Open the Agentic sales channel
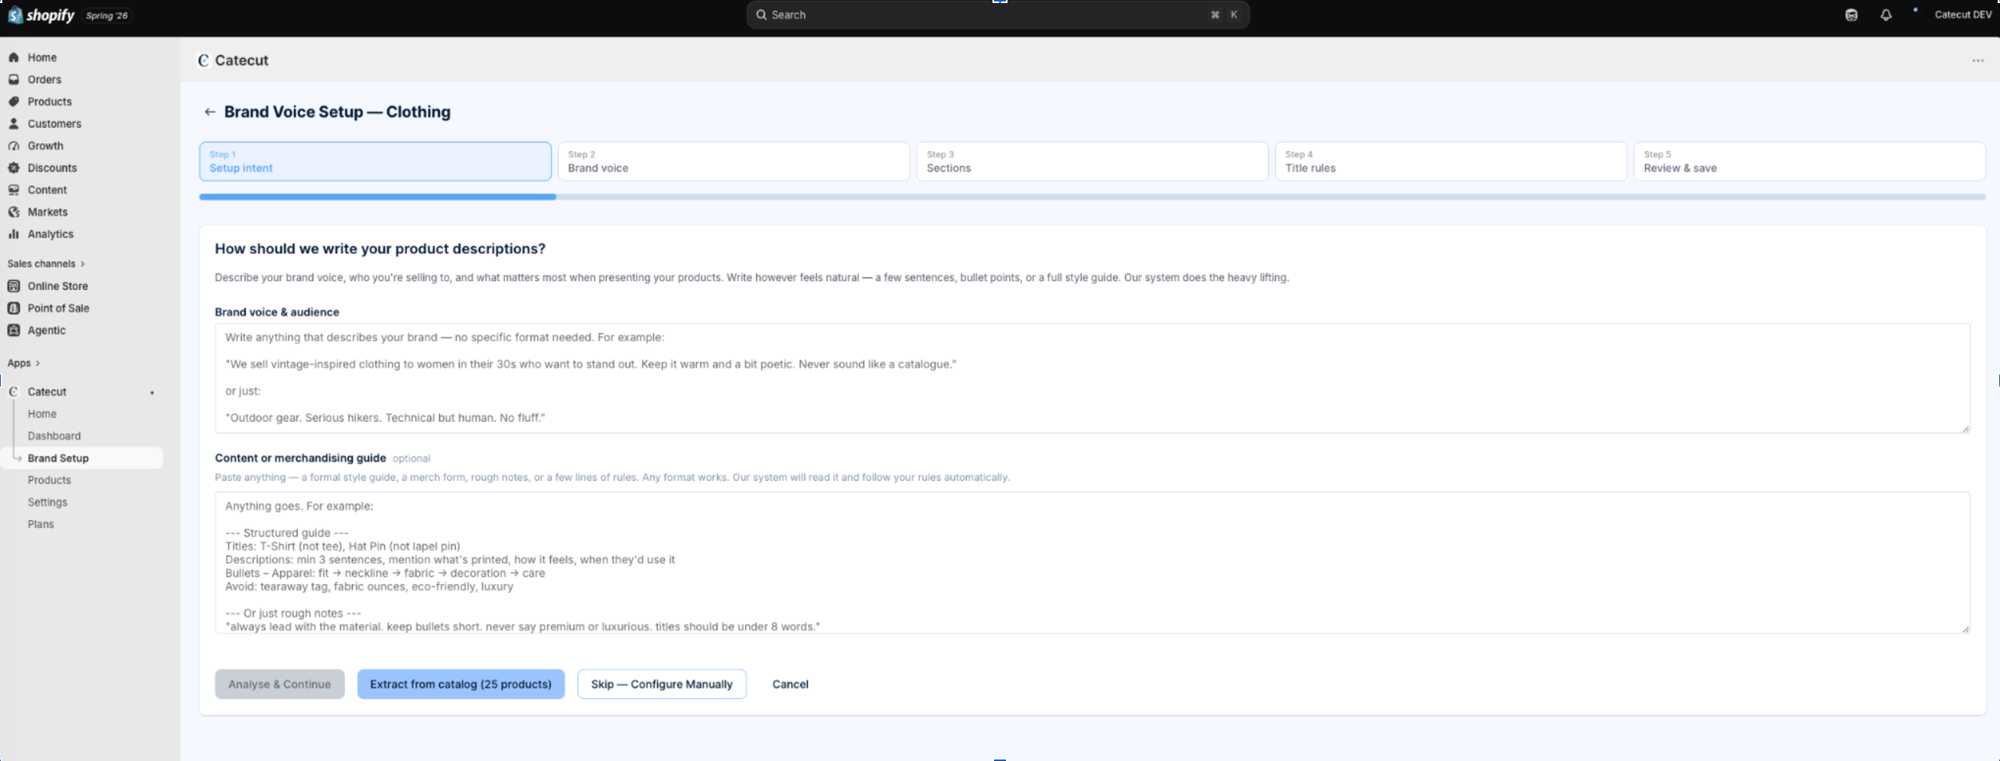The width and height of the screenshot is (2000, 761). (46, 330)
